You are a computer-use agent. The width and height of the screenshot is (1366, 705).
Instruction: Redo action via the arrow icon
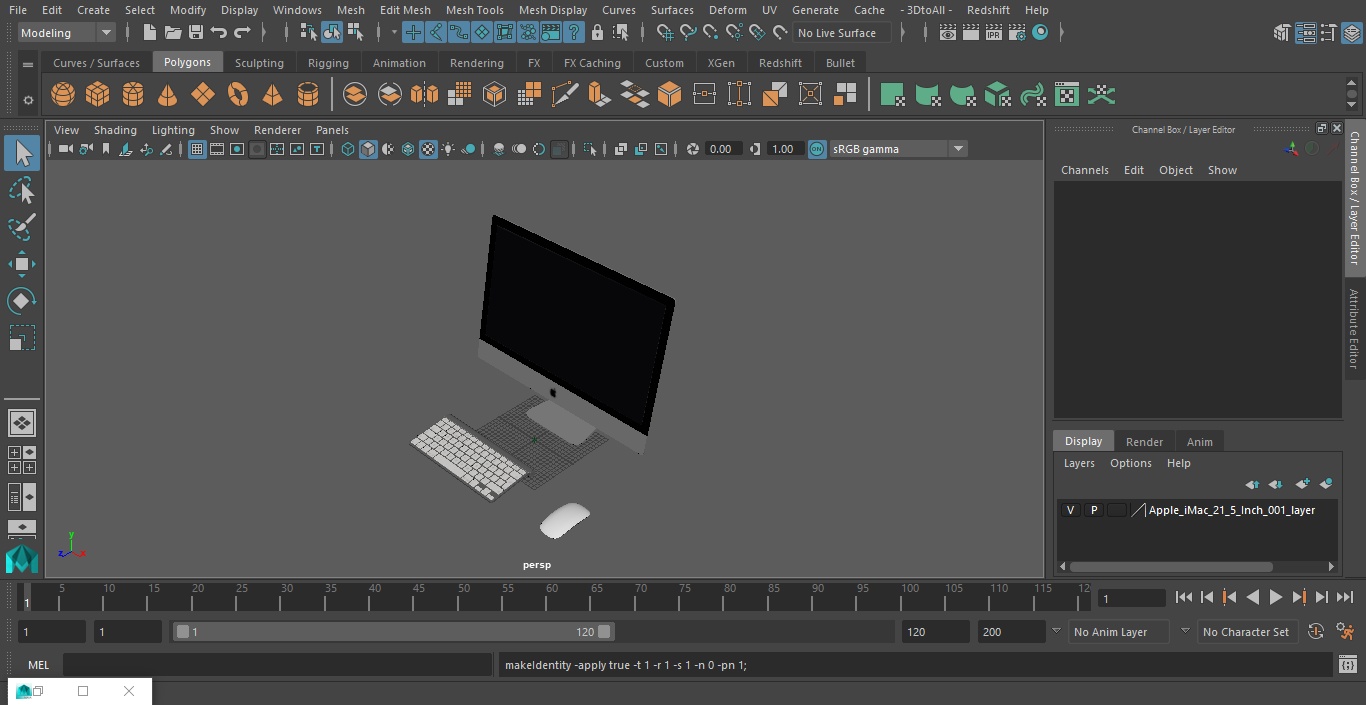[x=242, y=33]
